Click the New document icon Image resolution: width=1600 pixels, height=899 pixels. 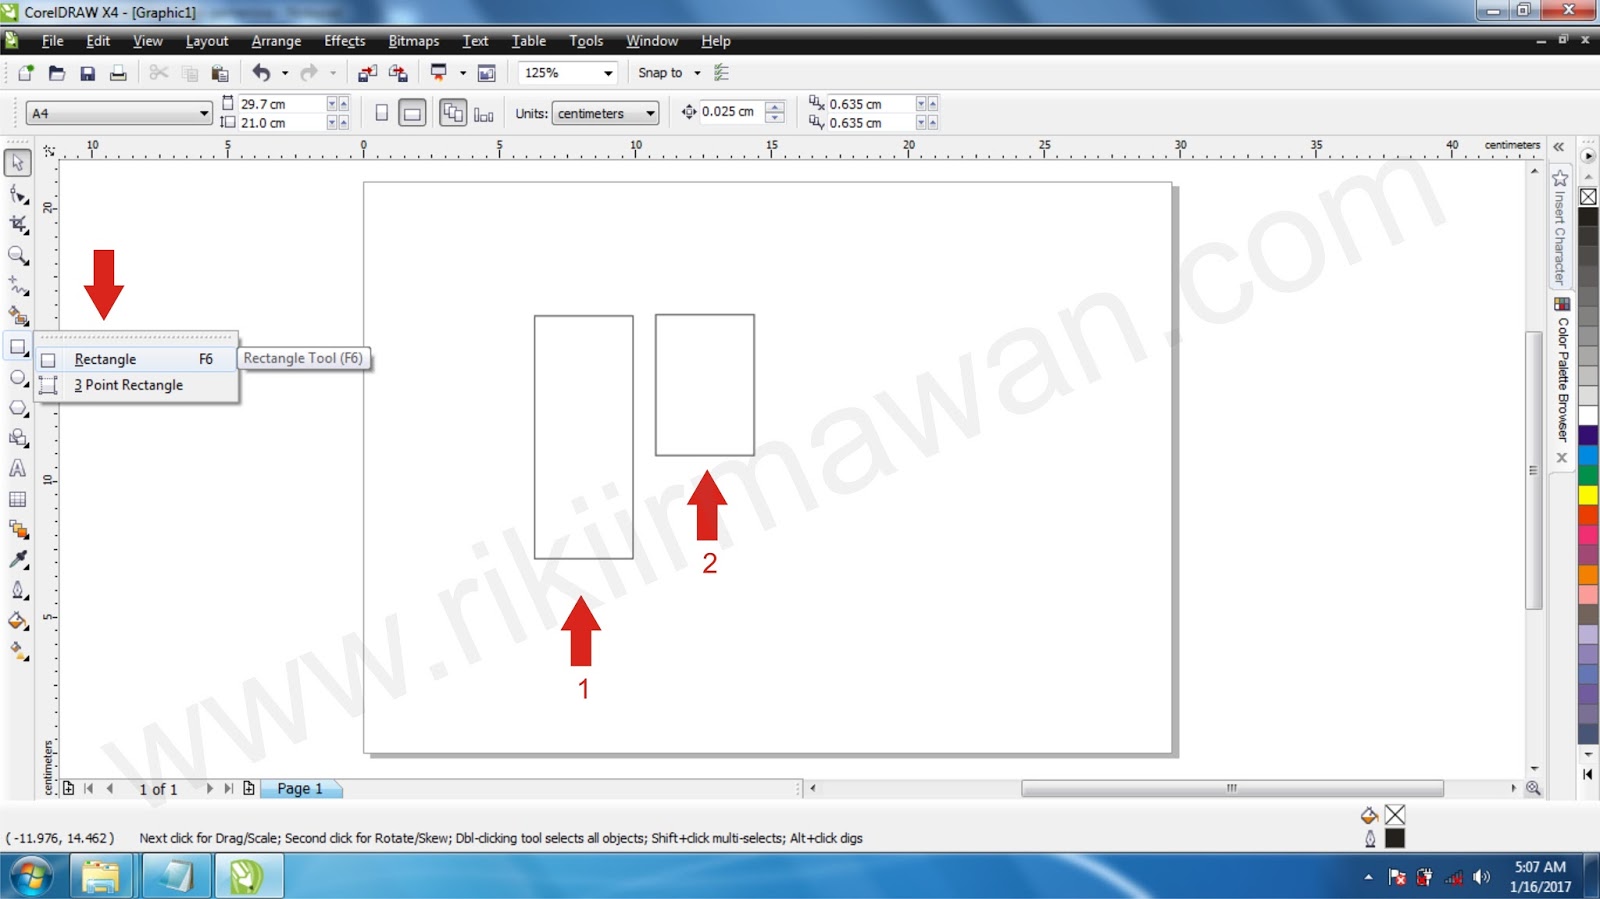tap(26, 73)
